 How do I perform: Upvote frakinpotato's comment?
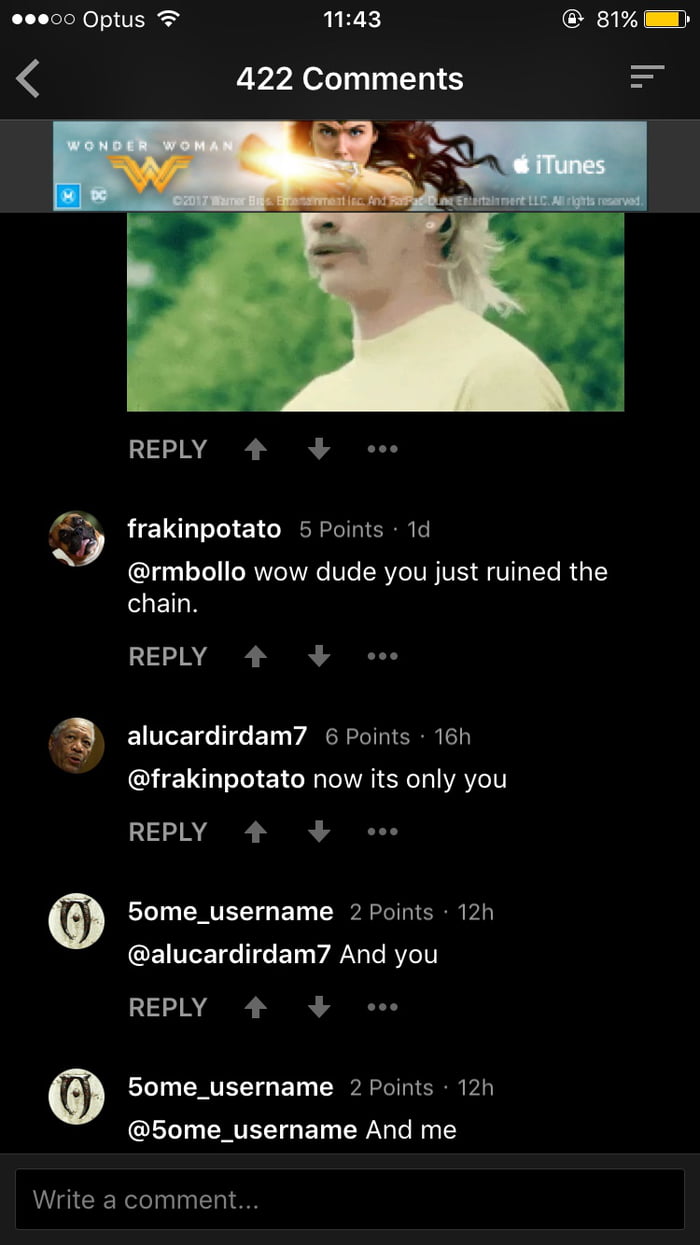(x=255, y=656)
